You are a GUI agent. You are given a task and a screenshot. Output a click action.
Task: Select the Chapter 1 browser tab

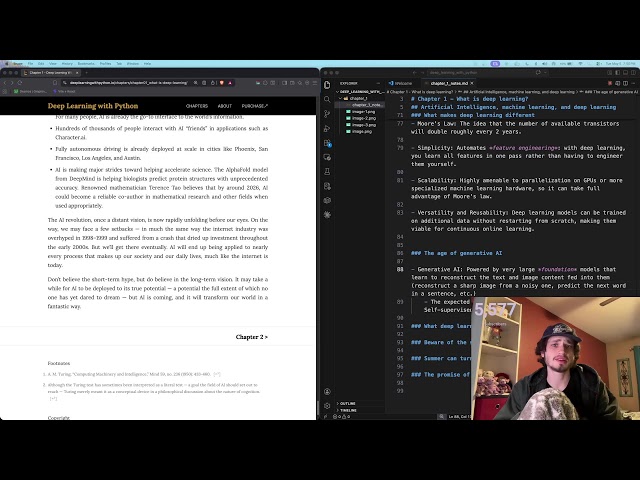coord(50,73)
